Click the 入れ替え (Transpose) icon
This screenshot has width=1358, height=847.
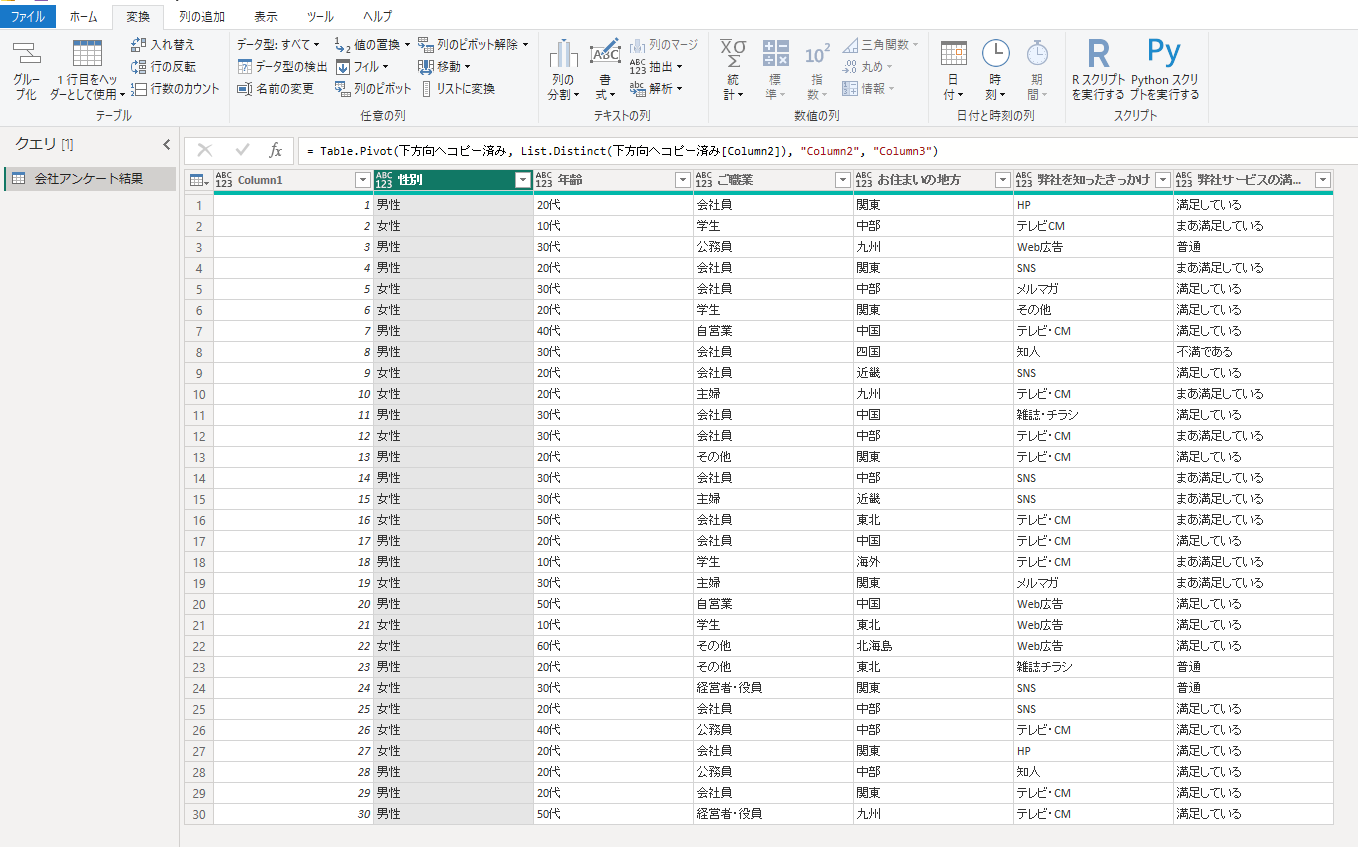(x=138, y=45)
